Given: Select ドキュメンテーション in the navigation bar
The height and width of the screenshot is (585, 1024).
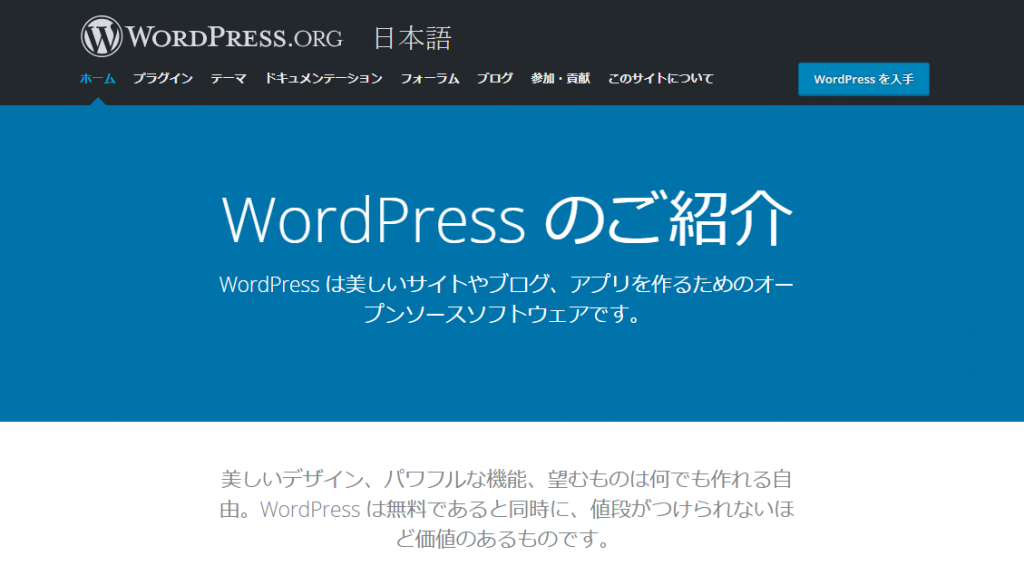Looking at the screenshot, I should (323, 78).
